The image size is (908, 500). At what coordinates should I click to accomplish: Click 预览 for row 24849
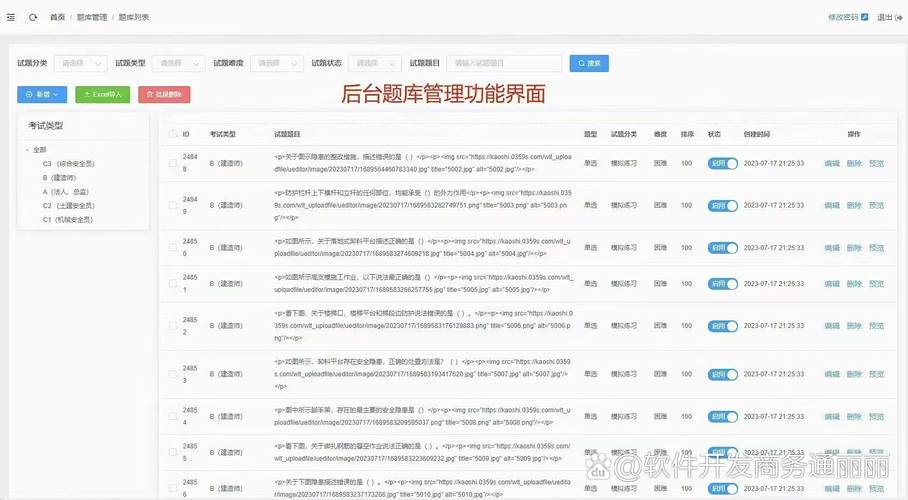876,206
